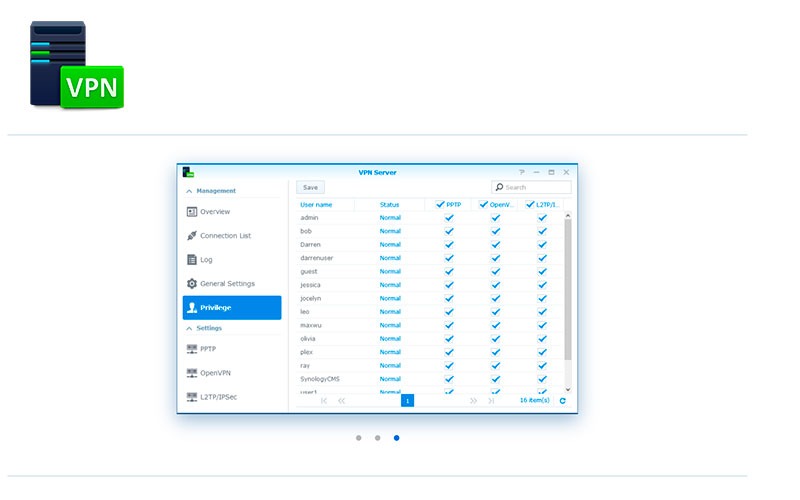Go to next page arrow

point(473,401)
